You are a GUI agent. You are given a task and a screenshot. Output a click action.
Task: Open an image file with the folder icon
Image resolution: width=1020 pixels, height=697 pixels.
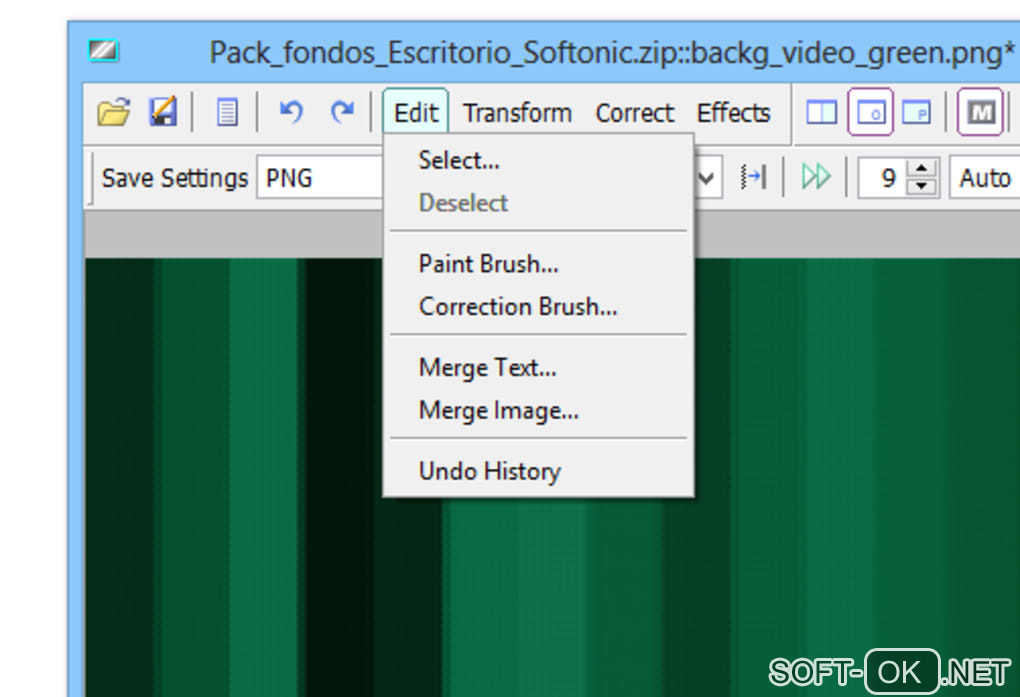click(x=114, y=112)
